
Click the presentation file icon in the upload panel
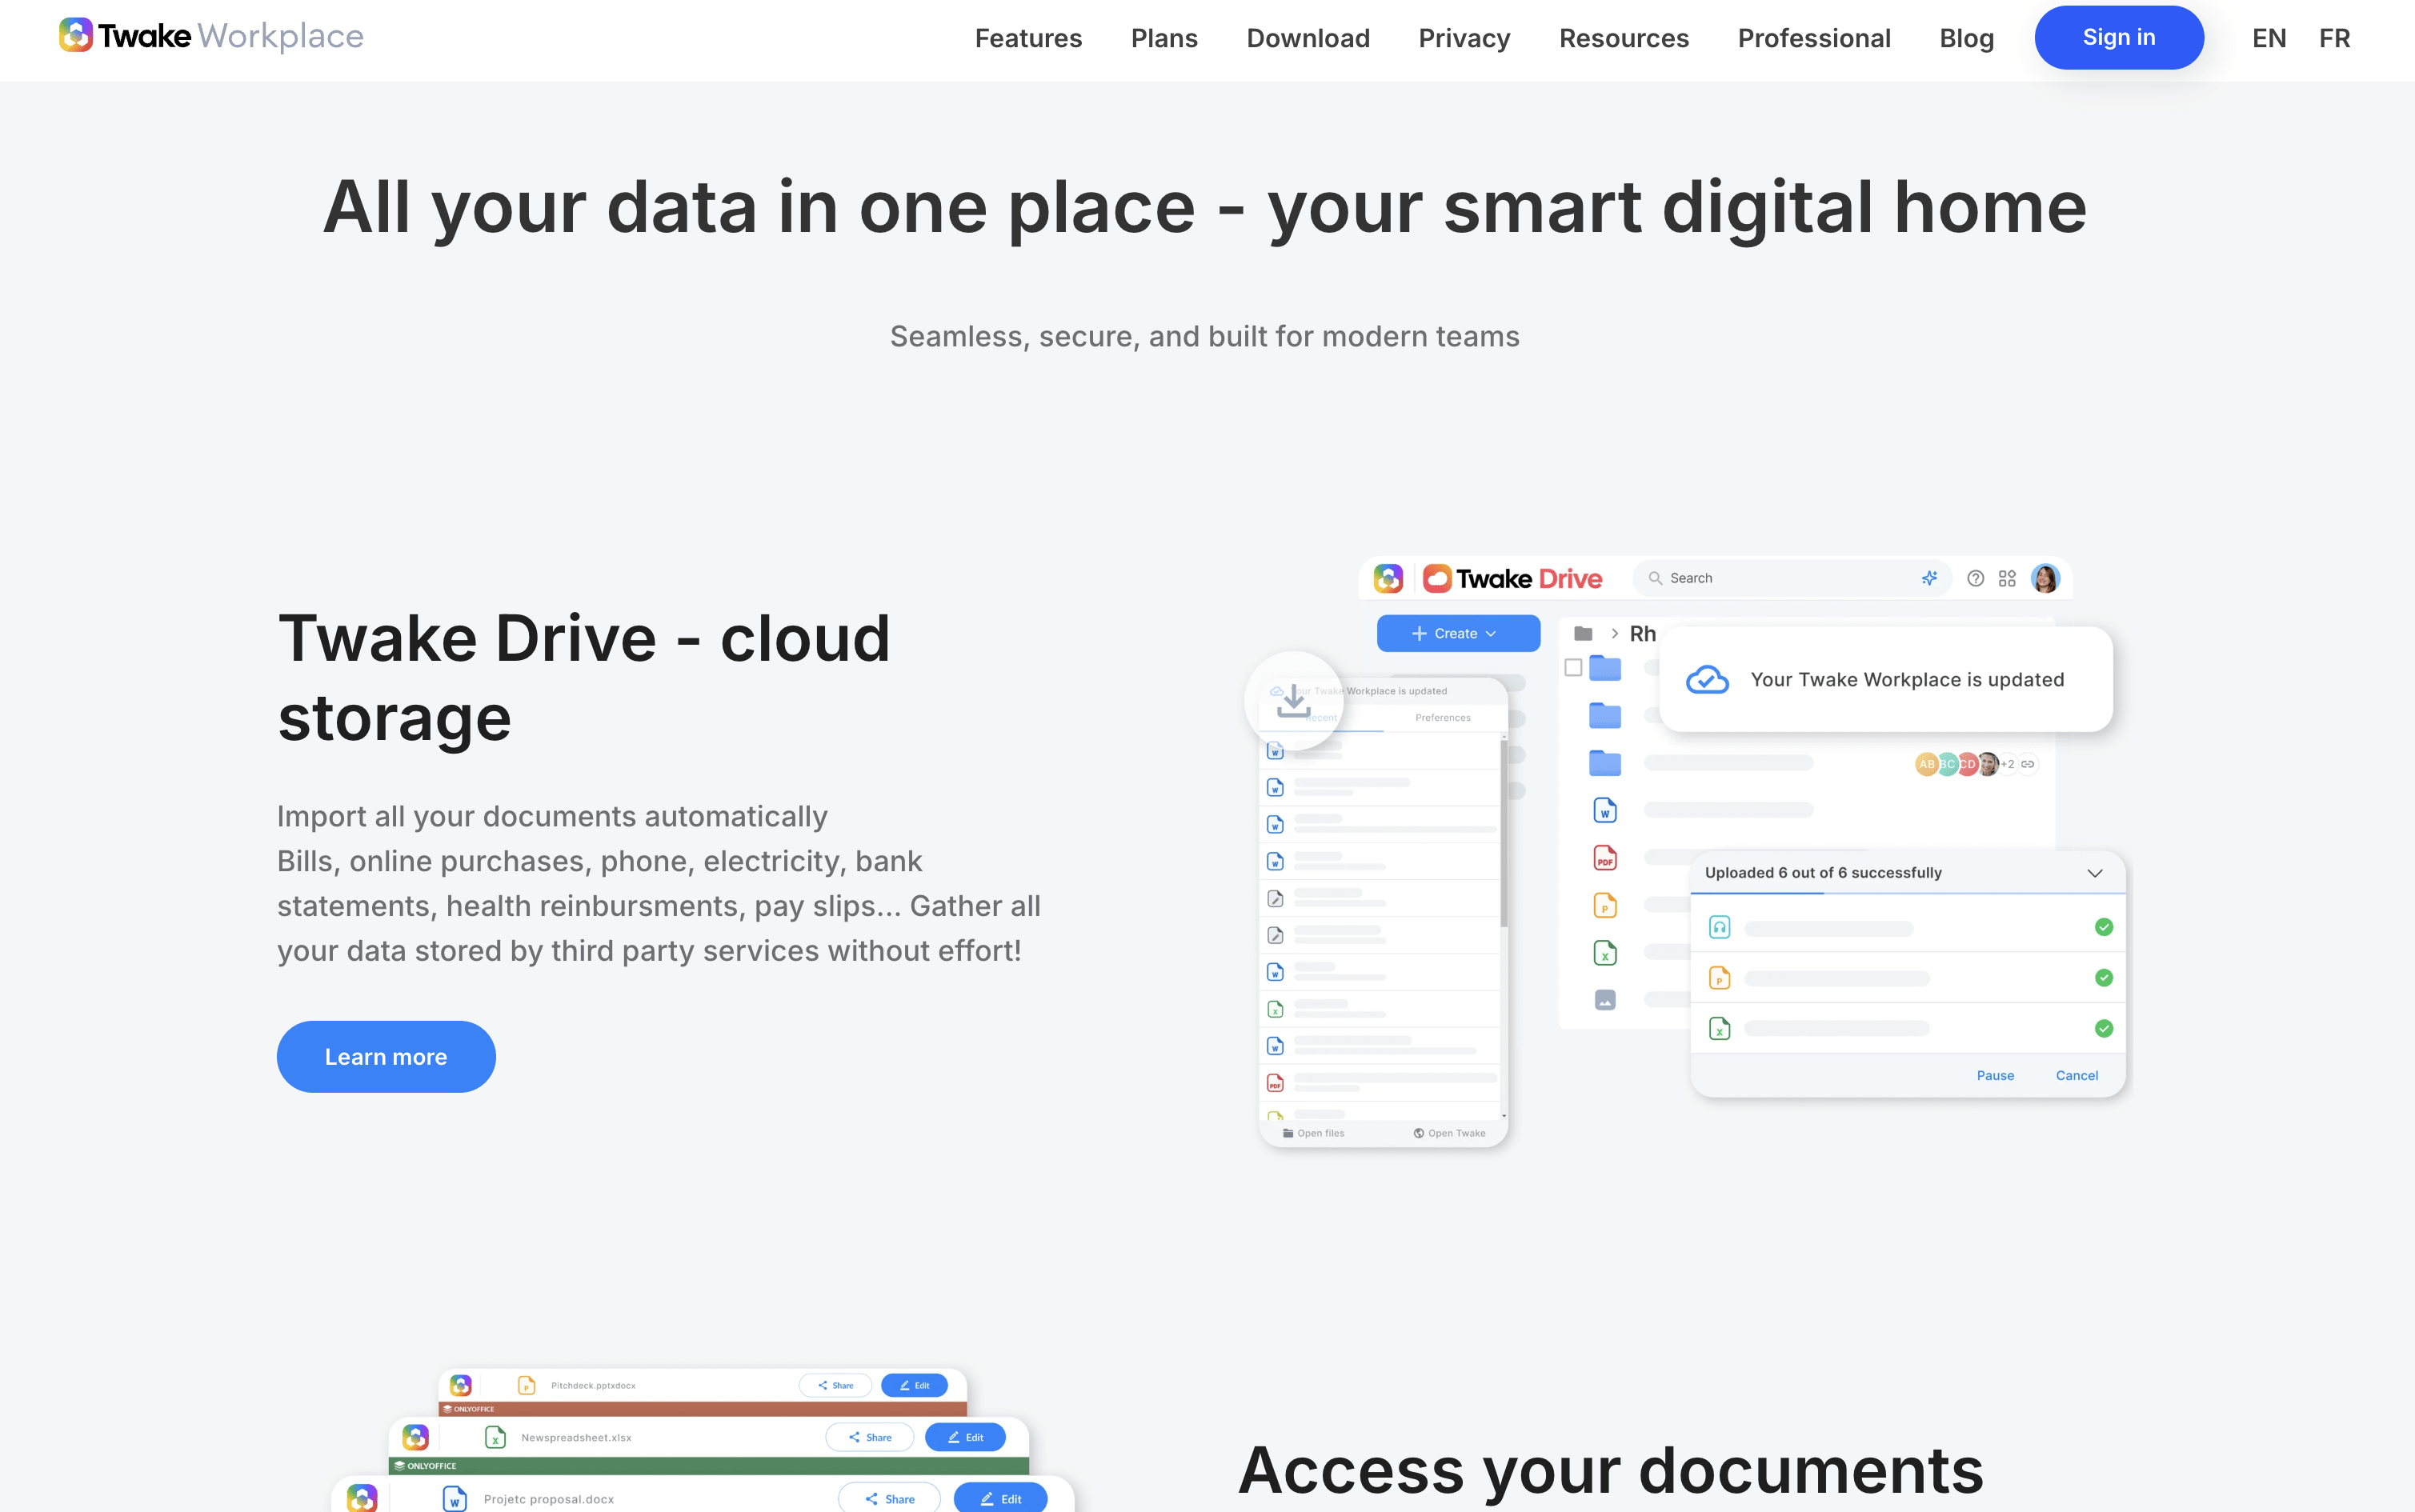click(1719, 978)
